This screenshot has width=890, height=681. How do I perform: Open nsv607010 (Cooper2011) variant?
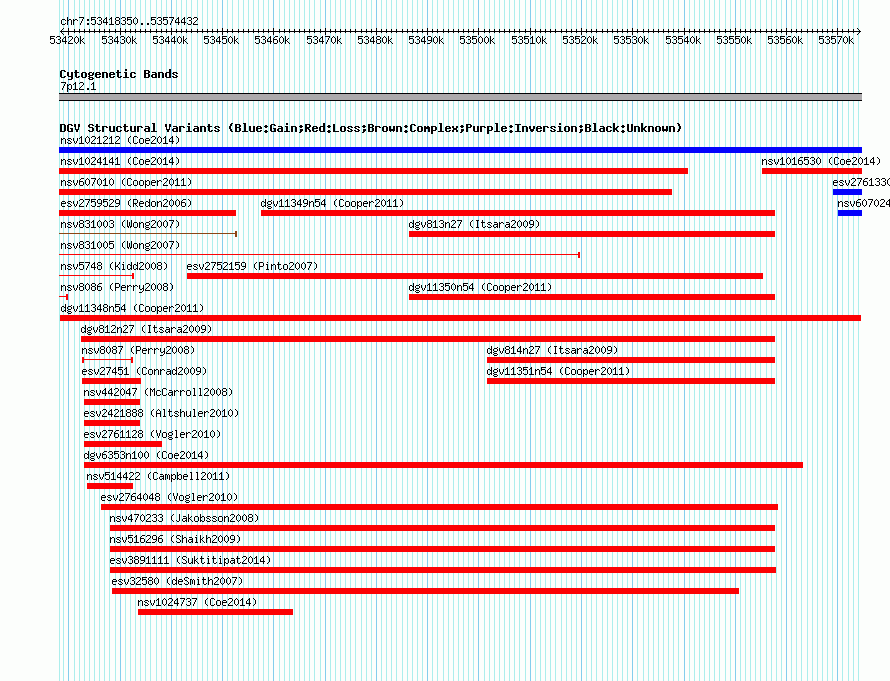pos(126,182)
